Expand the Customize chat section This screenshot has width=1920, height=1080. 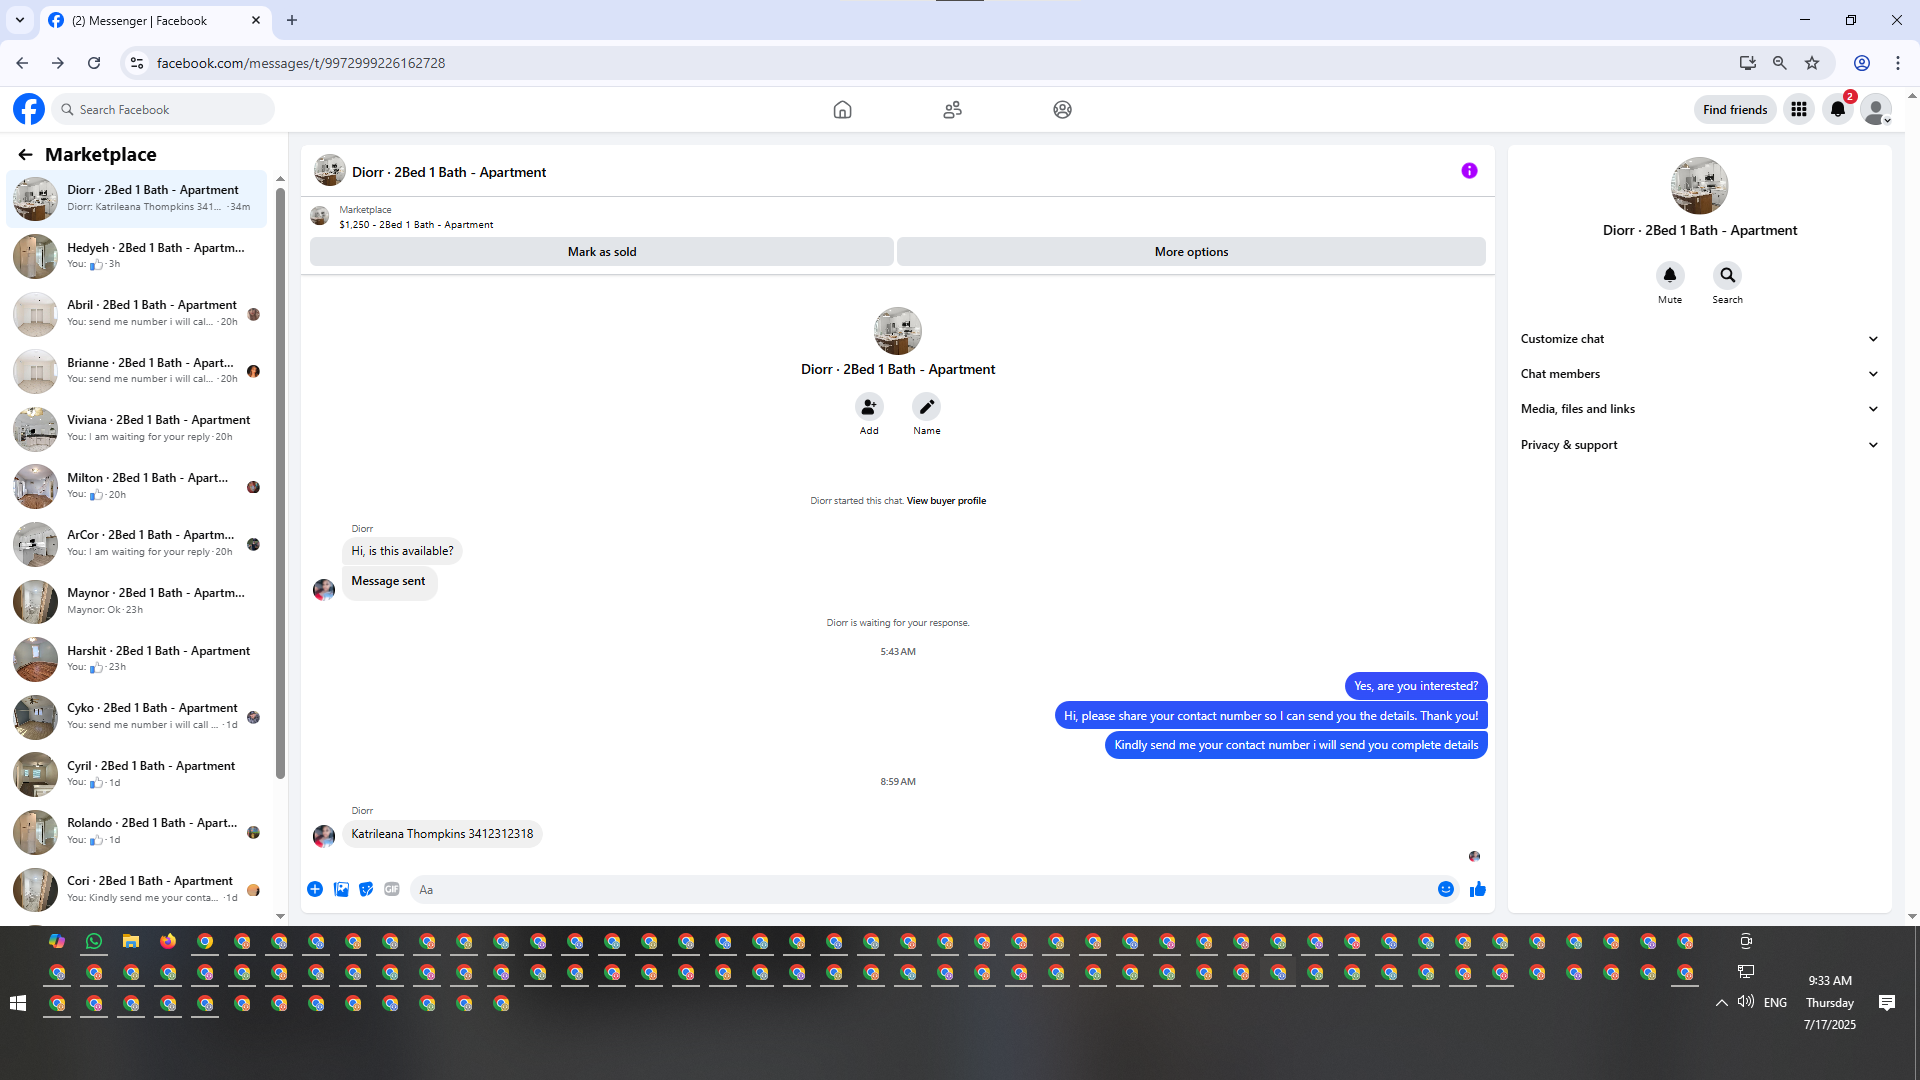1700,339
